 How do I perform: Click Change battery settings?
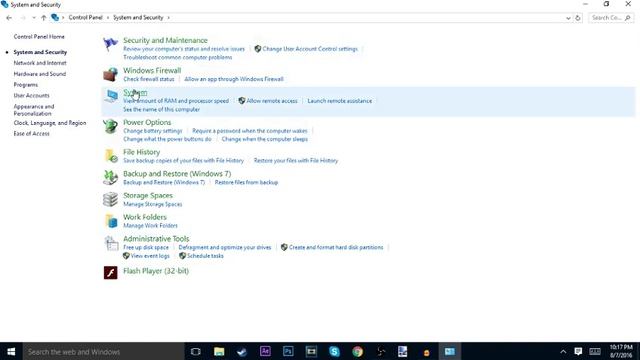point(153,131)
